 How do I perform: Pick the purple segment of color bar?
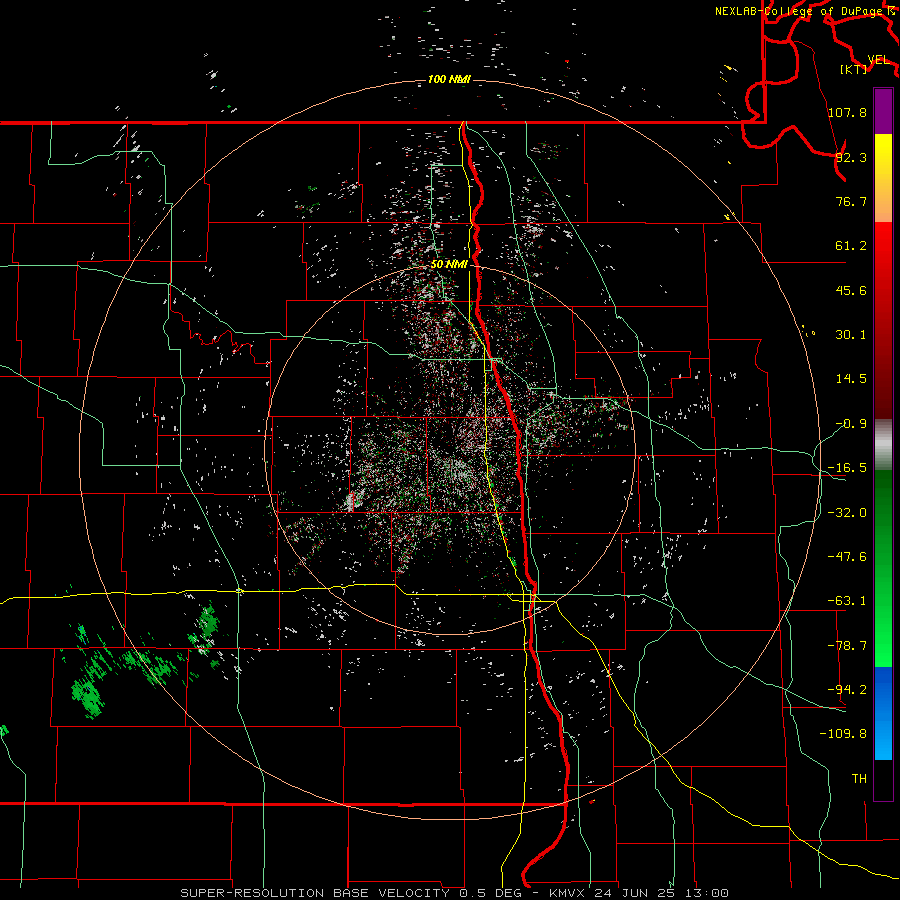883,111
